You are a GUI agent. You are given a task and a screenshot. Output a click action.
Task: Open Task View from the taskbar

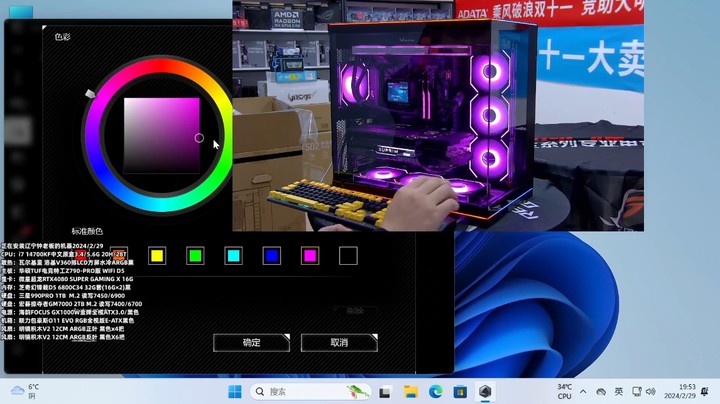coord(385,392)
